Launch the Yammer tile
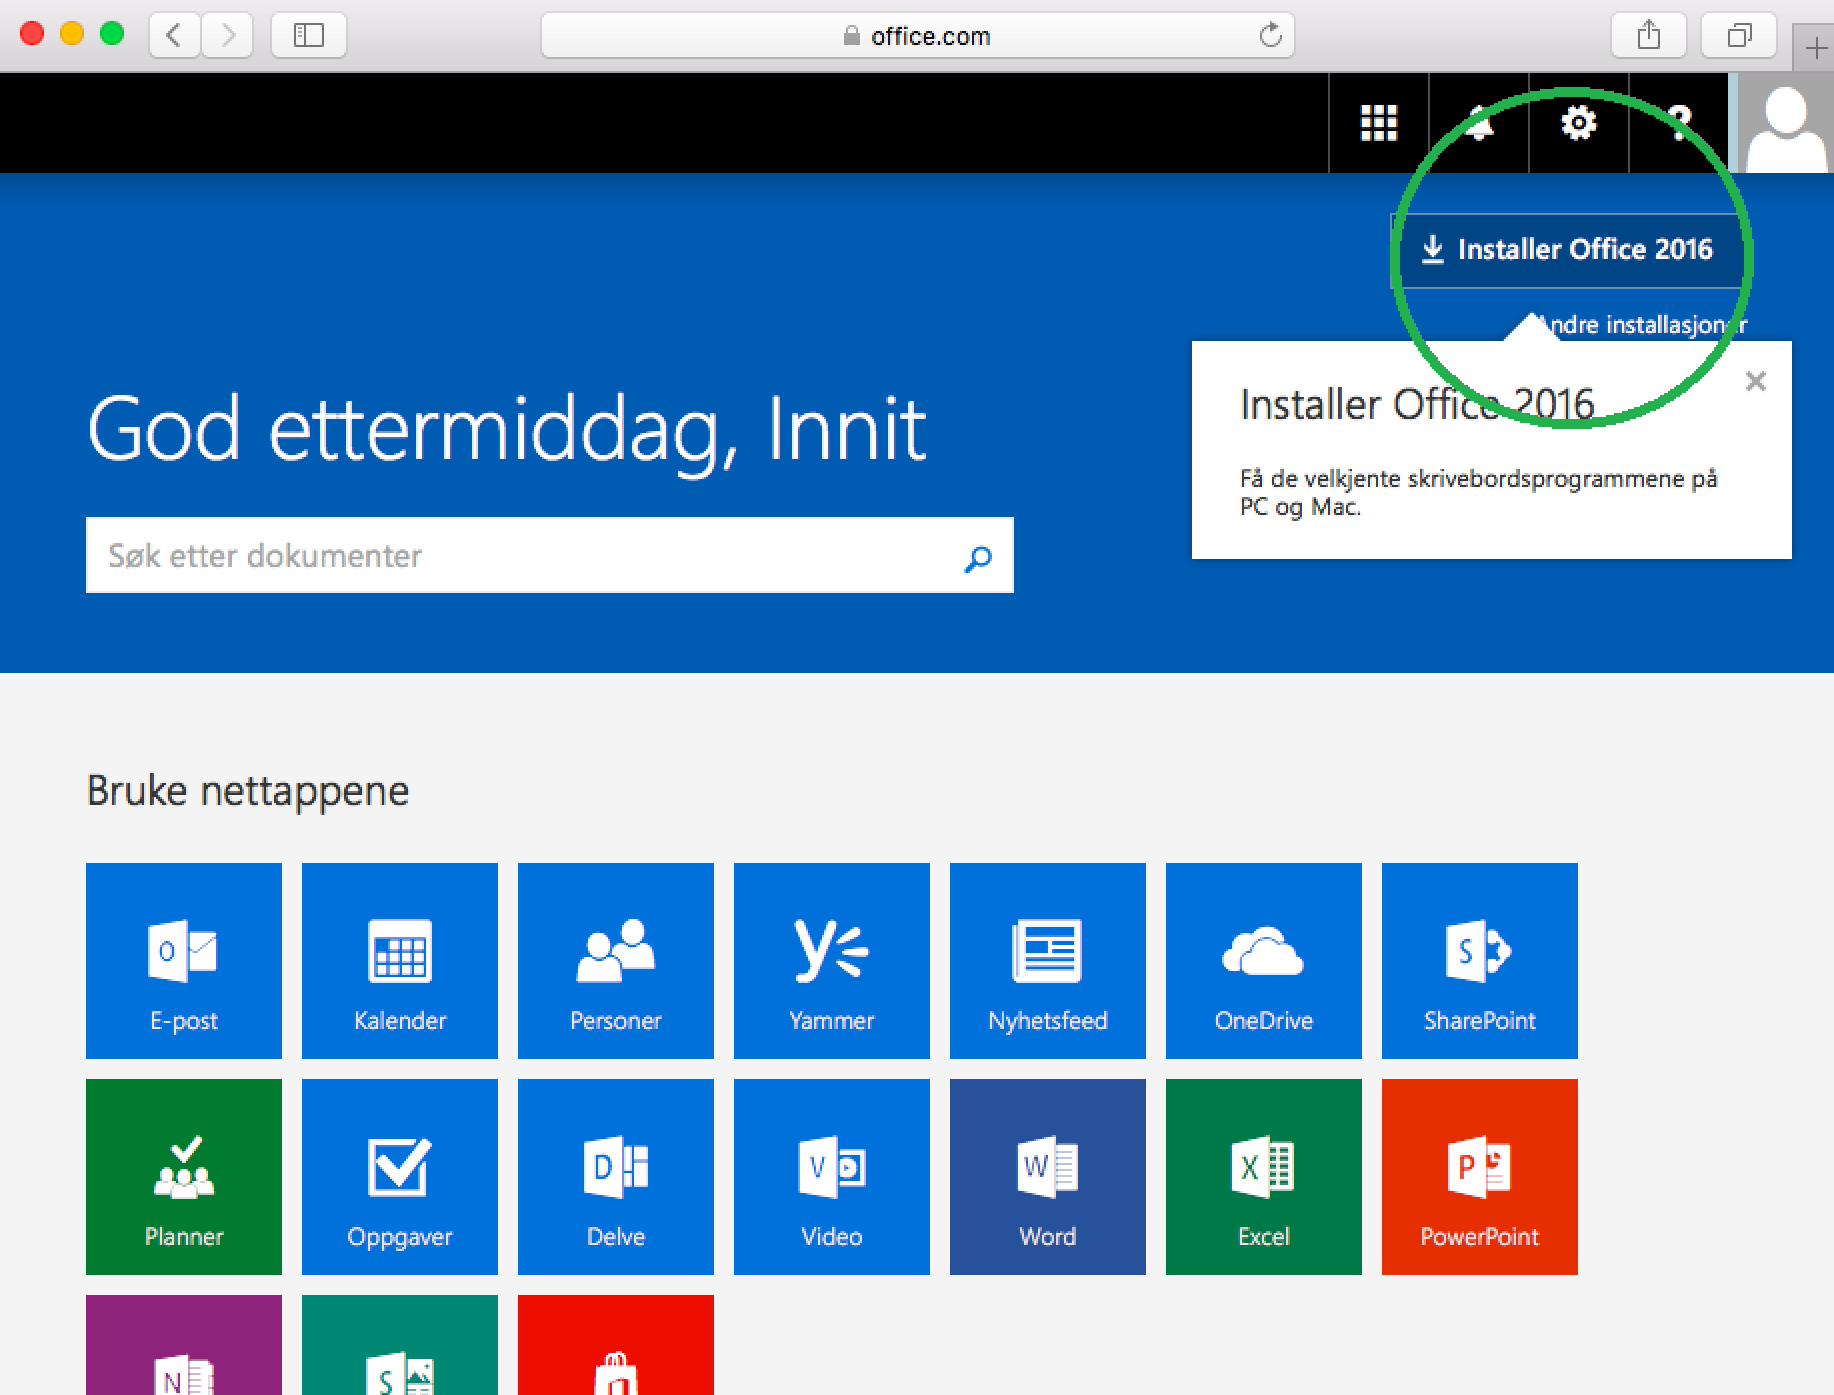 832,960
